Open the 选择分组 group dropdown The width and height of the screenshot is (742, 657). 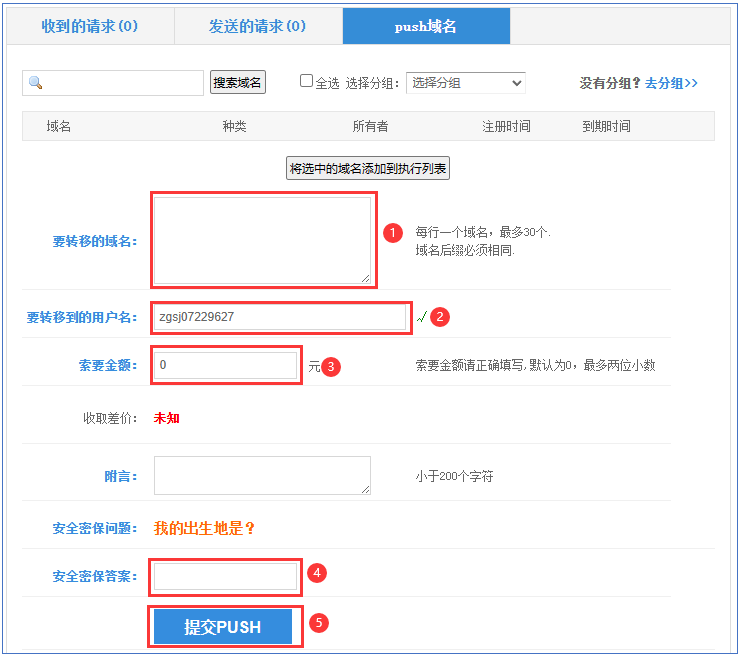[x=465, y=83]
